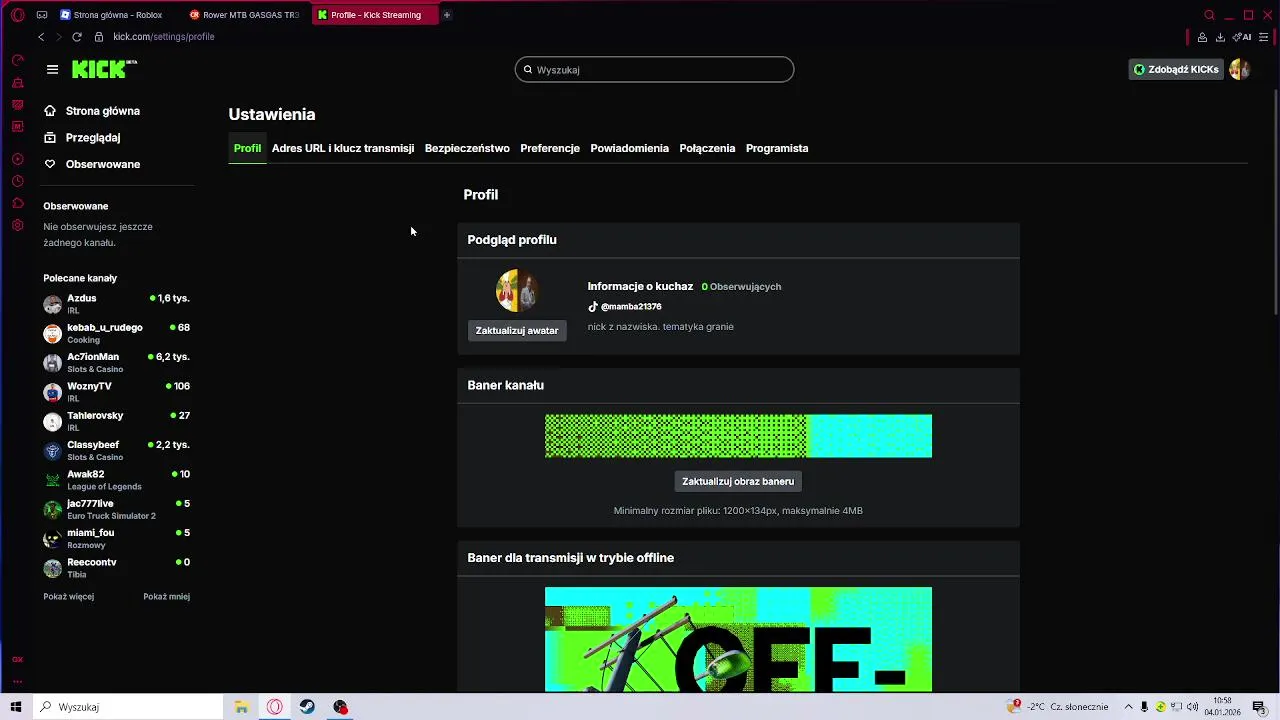Image resolution: width=1280 pixels, height=720 pixels.
Task: Click the site security lock icon
Action: (x=99, y=37)
